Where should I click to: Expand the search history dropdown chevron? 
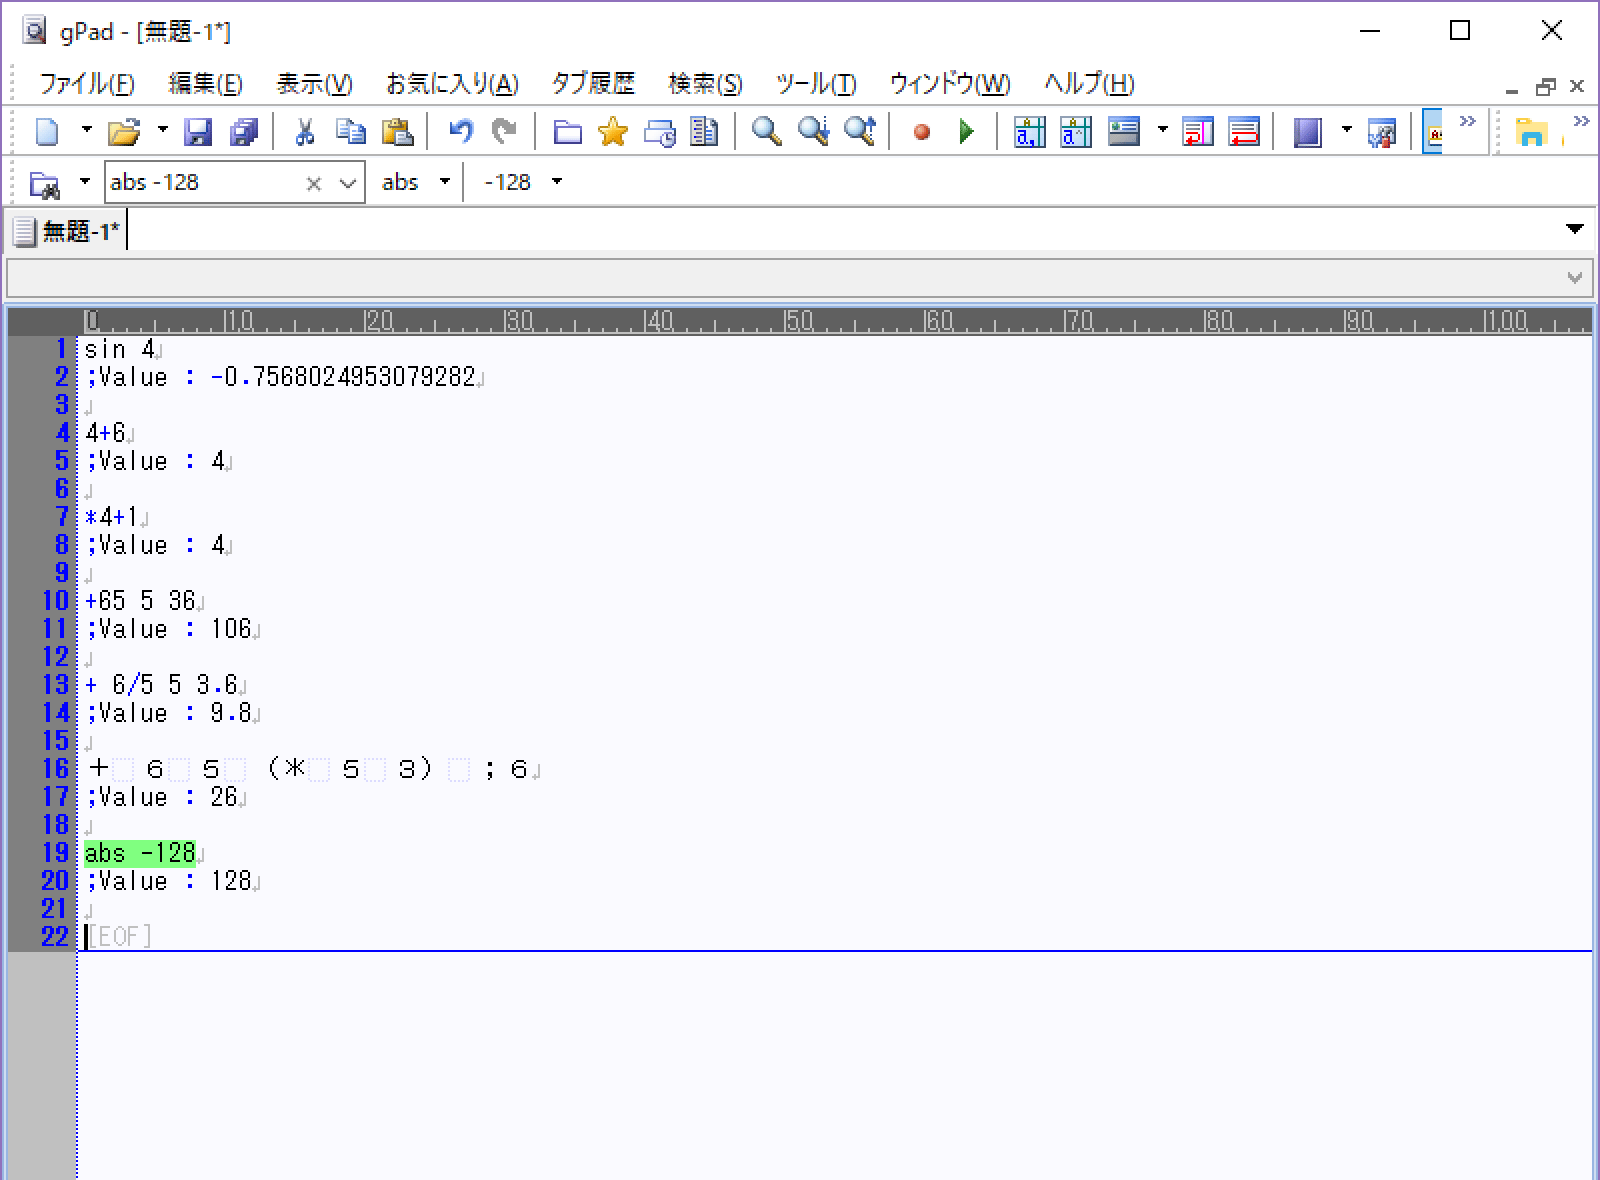pos(348,183)
